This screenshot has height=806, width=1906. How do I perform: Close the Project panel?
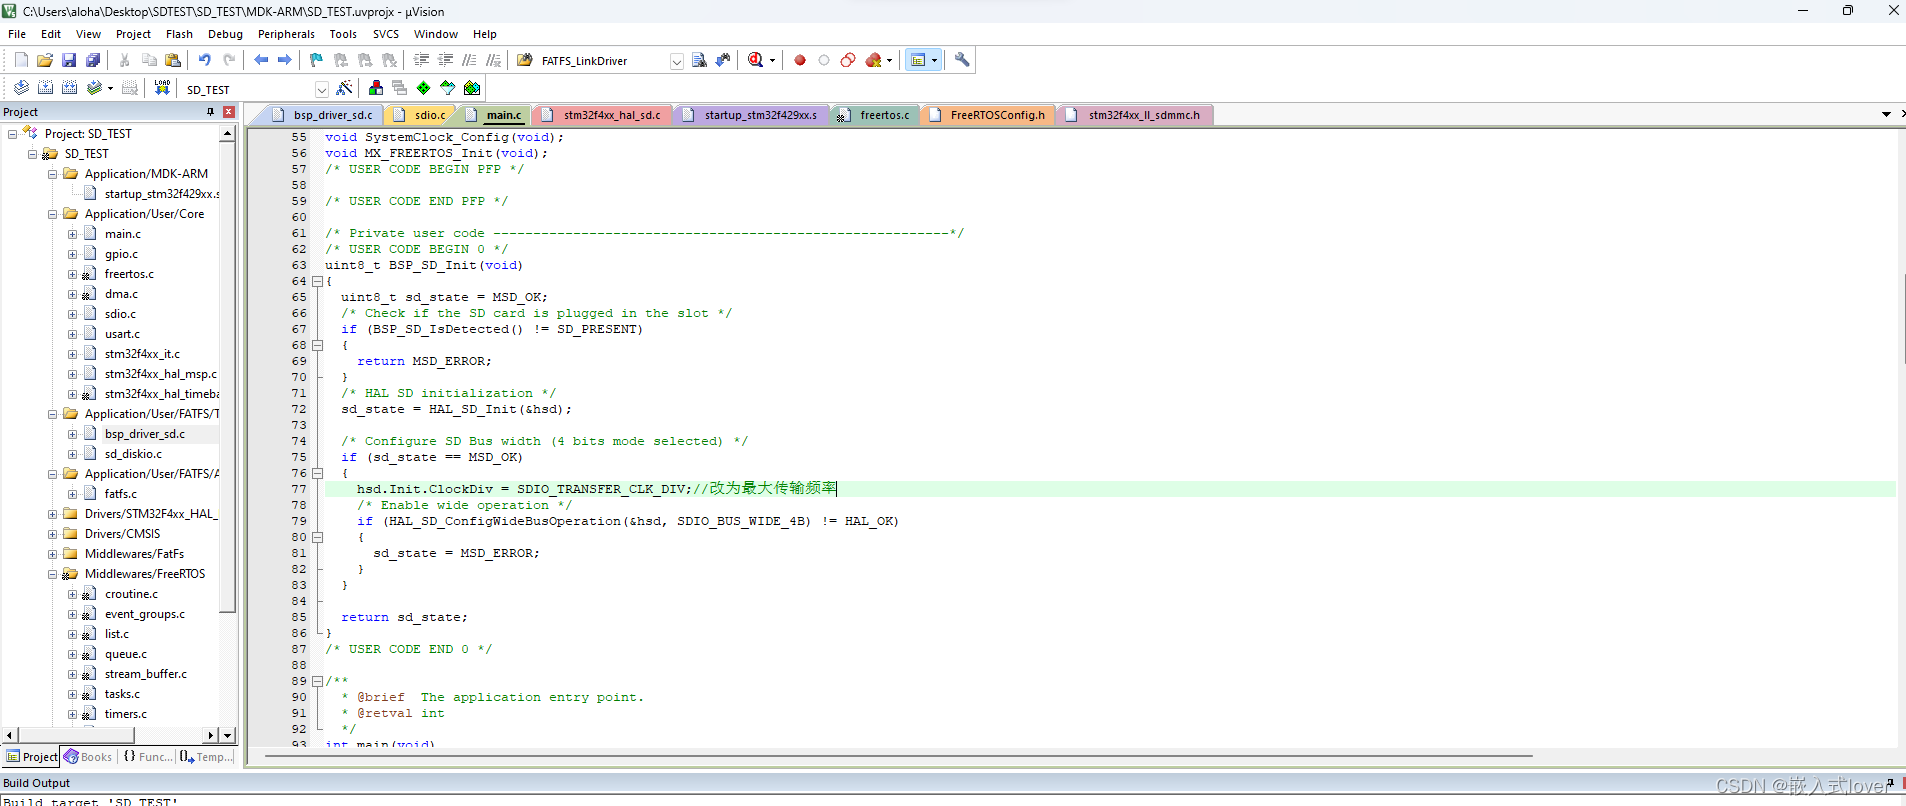pyautogui.click(x=229, y=112)
